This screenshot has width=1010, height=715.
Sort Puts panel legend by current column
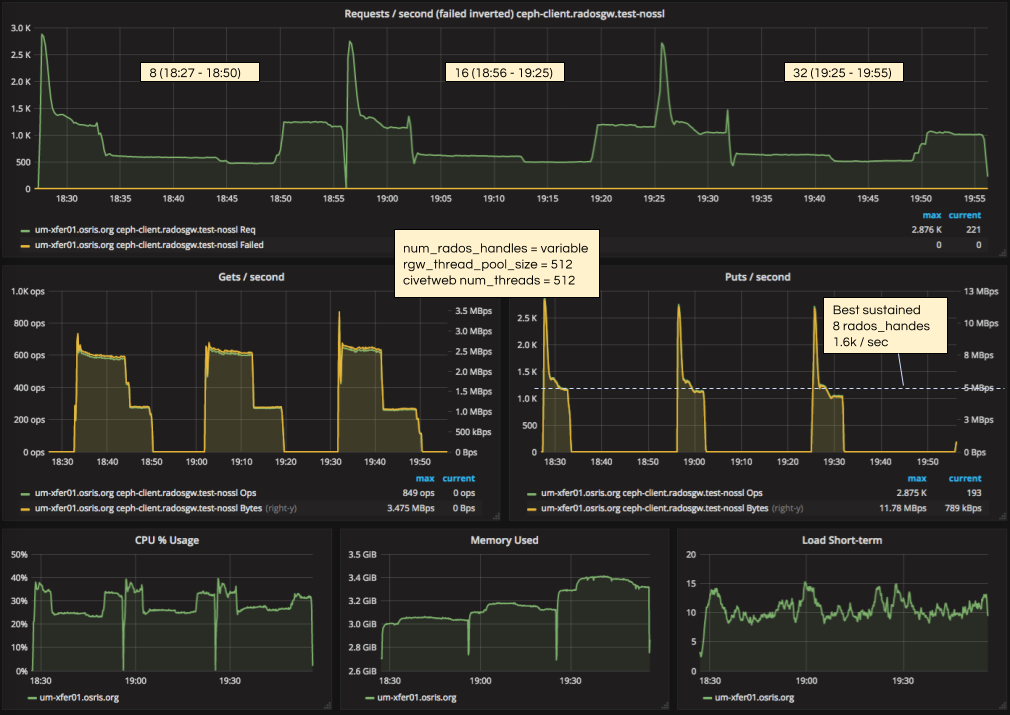click(965, 478)
